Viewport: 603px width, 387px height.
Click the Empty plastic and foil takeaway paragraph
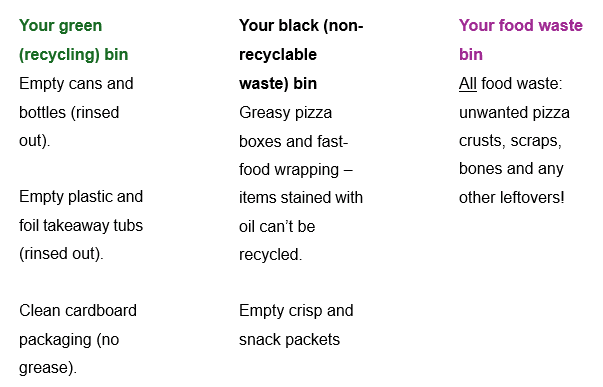pyautogui.click(x=81, y=225)
